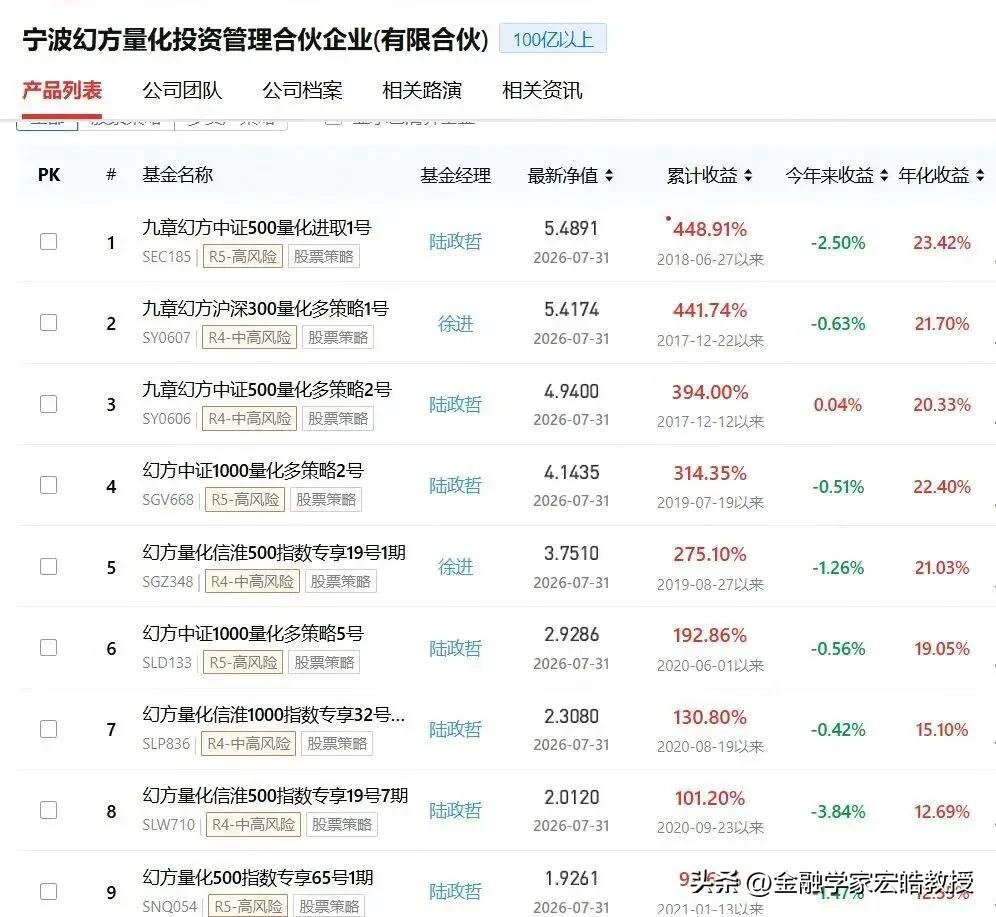Select annualized return 15.10%
Image resolution: width=996 pixels, height=917 pixels.
click(942, 730)
